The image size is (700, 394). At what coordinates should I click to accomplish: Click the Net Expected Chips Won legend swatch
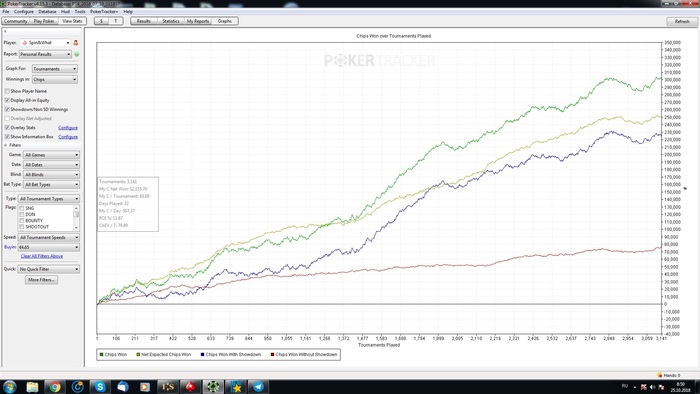click(x=138, y=354)
